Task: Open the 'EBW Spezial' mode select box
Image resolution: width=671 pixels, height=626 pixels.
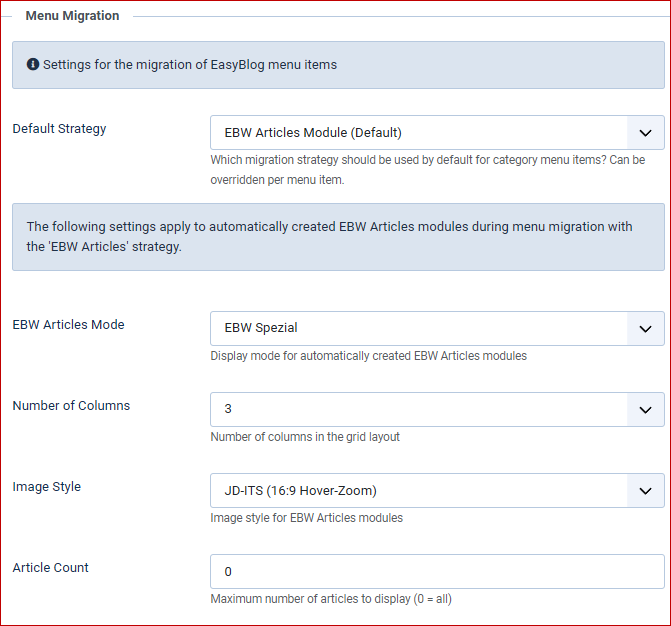Action: coord(418,328)
